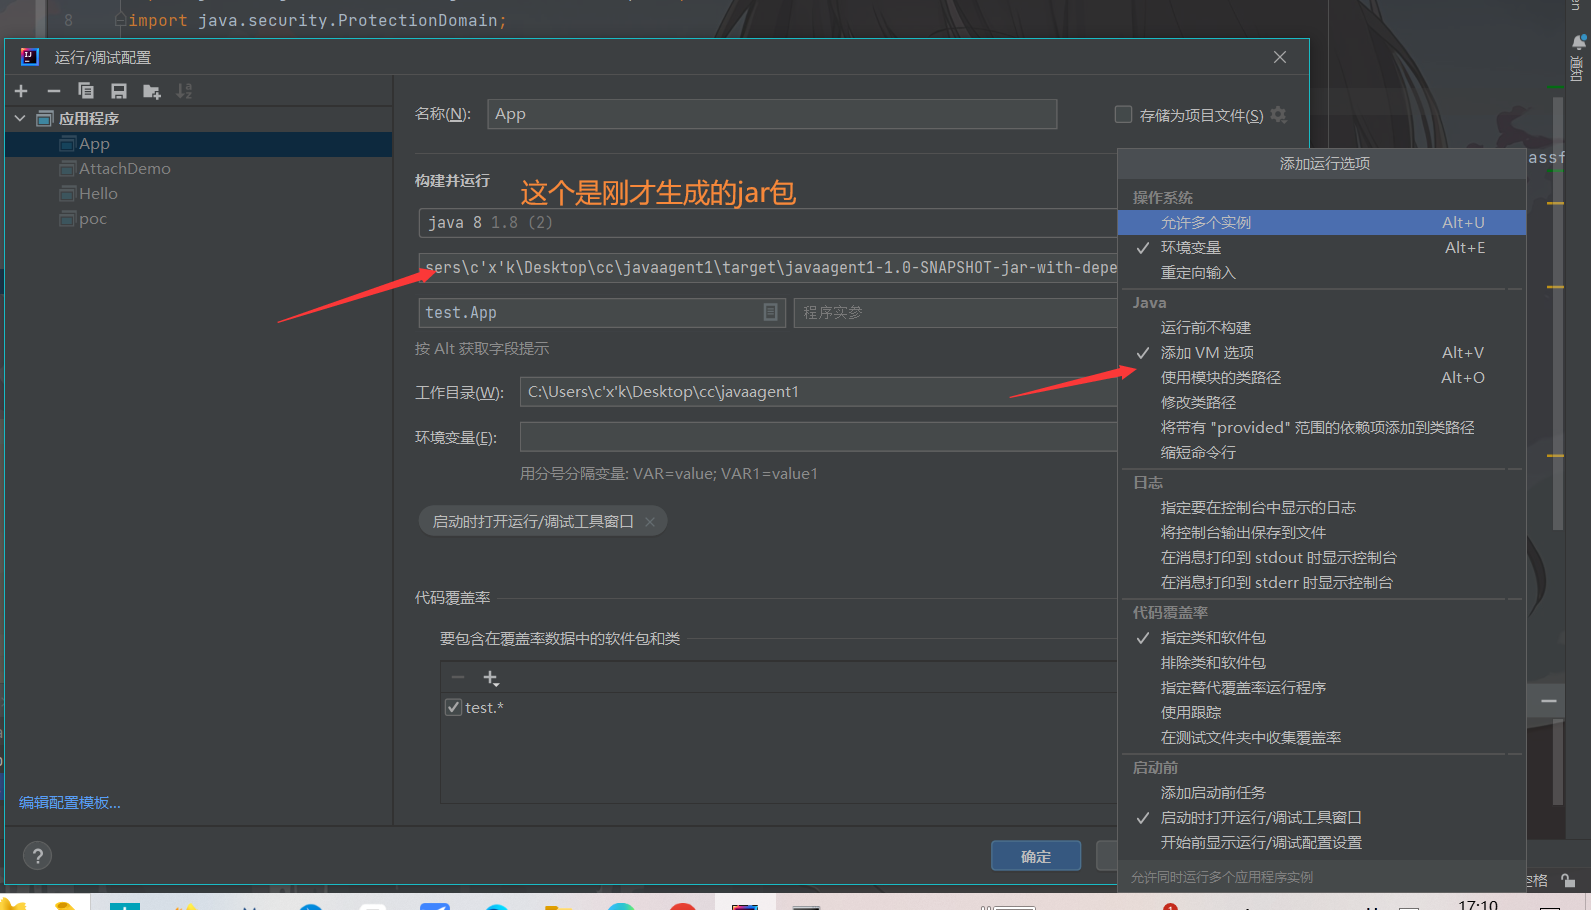Sort configurations alphabetically
This screenshot has height=910, width=1591.
(x=184, y=91)
